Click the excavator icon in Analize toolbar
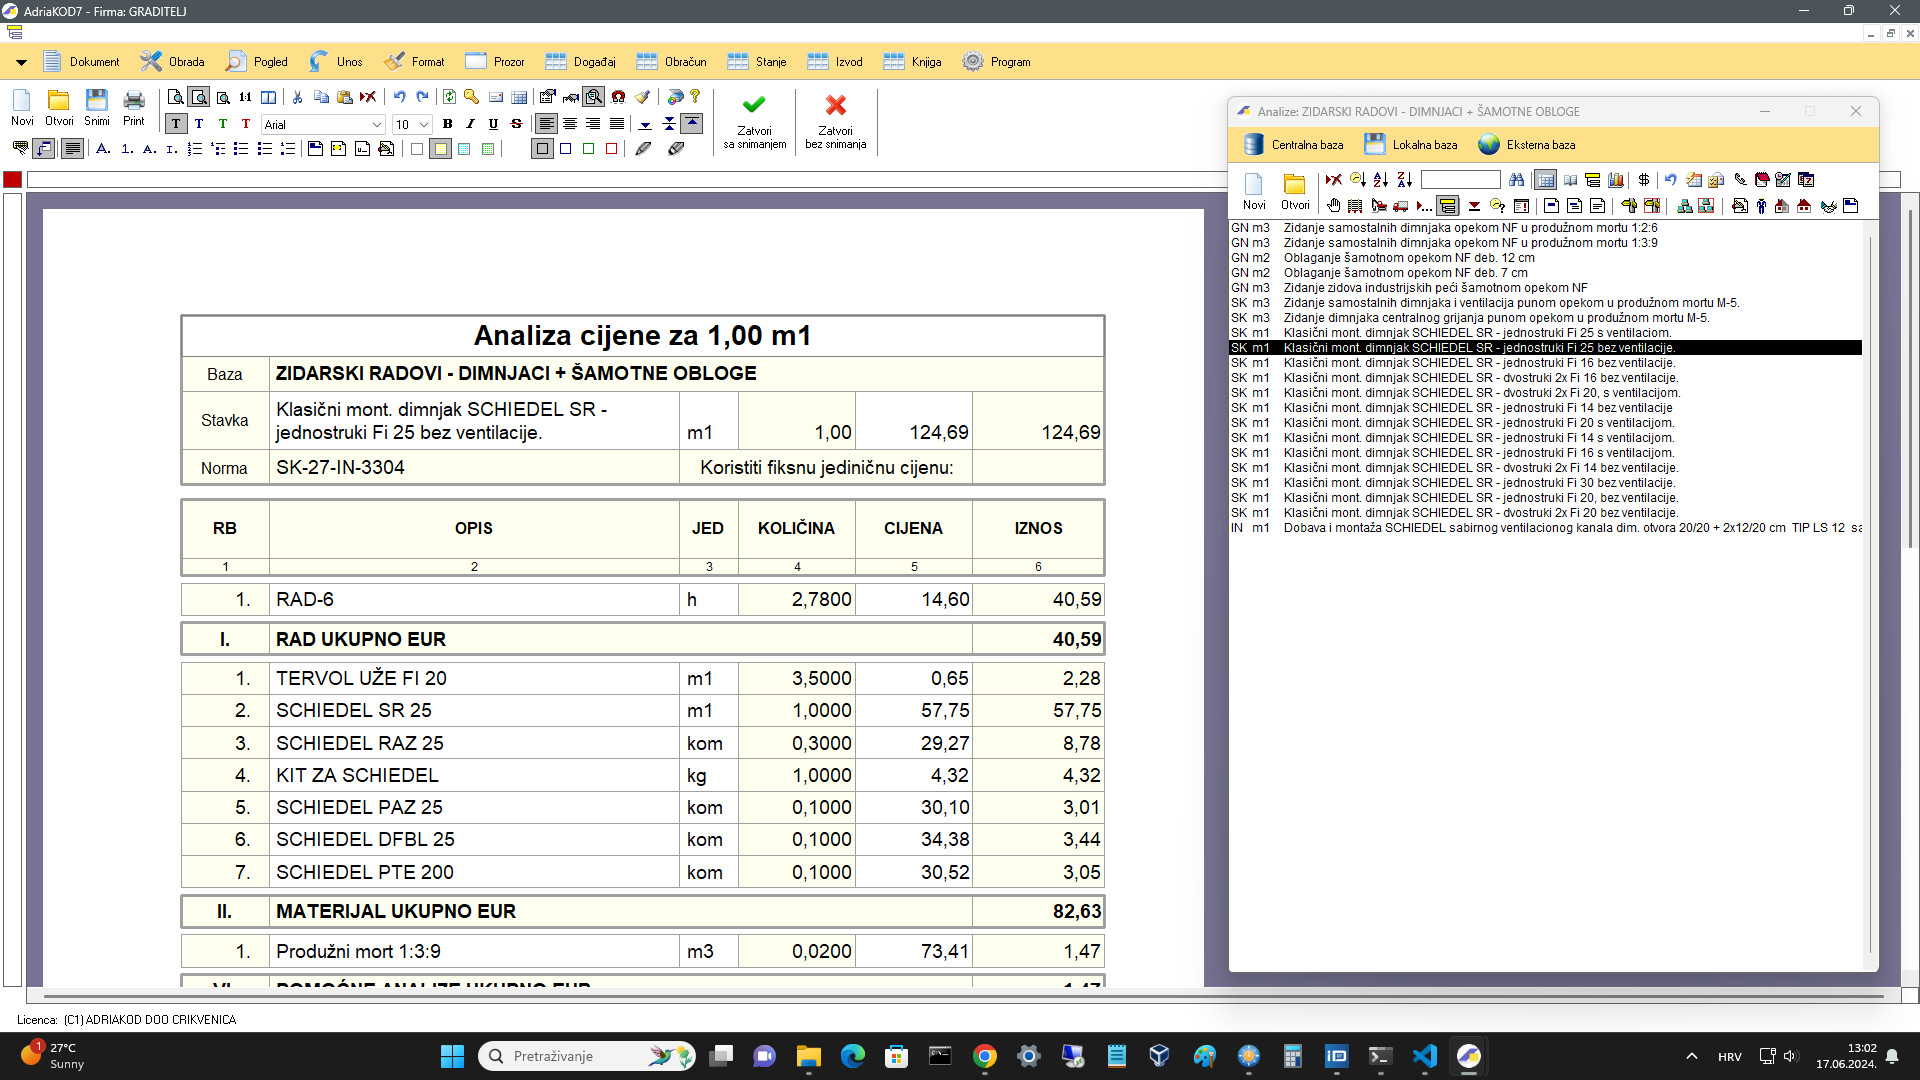Image resolution: width=1920 pixels, height=1080 pixels. coord(1379,206)
